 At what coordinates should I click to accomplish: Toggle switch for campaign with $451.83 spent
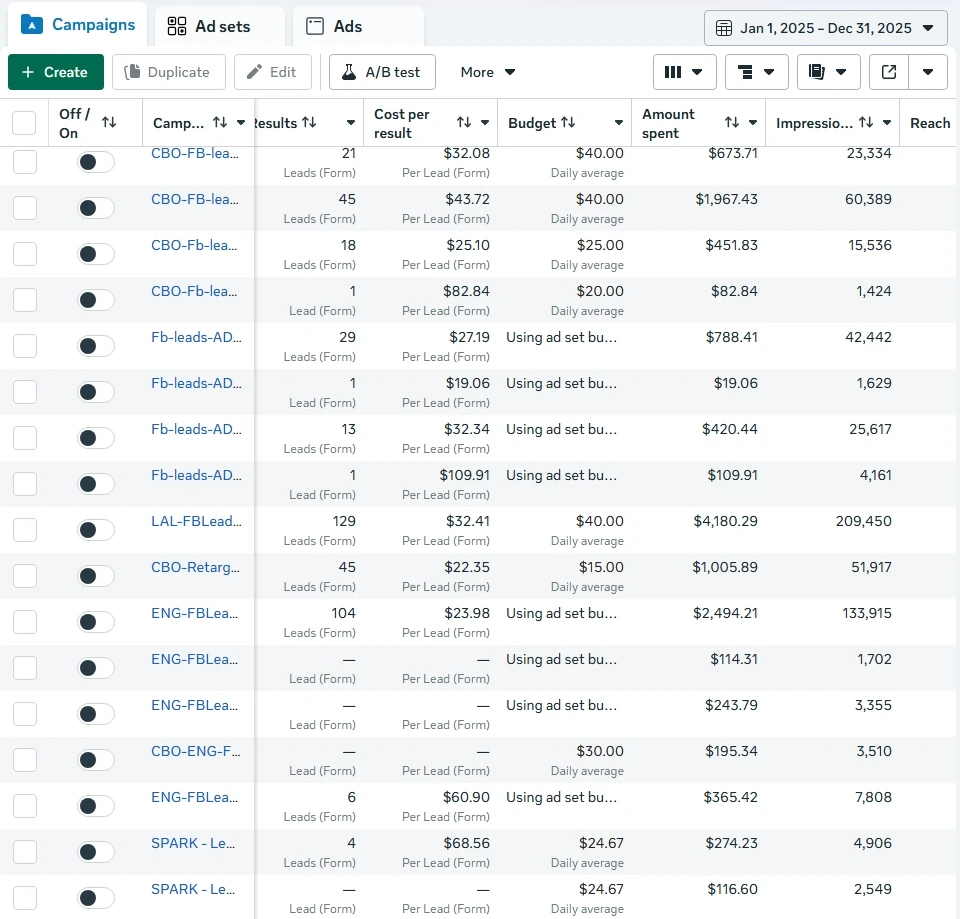pyautogui.click(x=96, y=254)
